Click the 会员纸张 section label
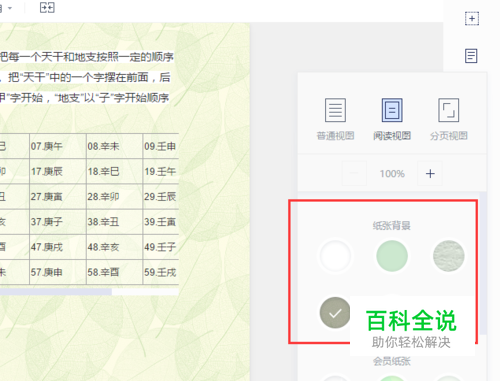 coord(392,361)
